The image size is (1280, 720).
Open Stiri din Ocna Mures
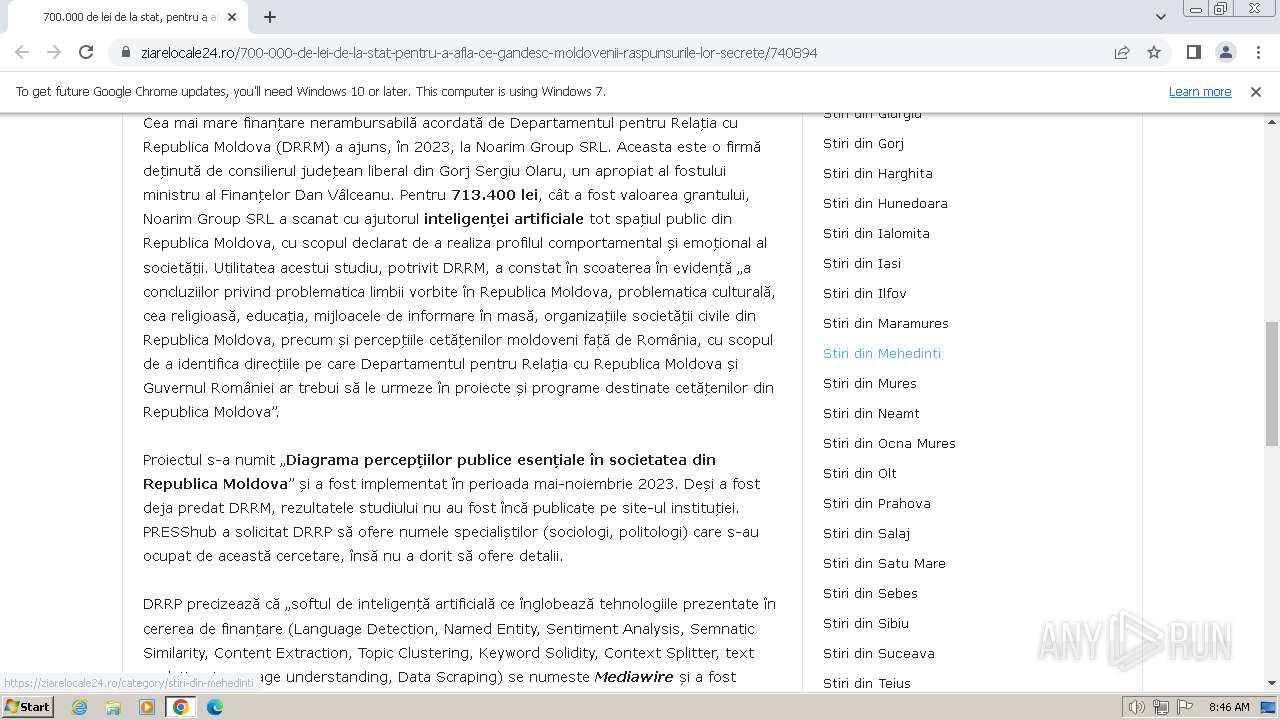pos(889,443)
